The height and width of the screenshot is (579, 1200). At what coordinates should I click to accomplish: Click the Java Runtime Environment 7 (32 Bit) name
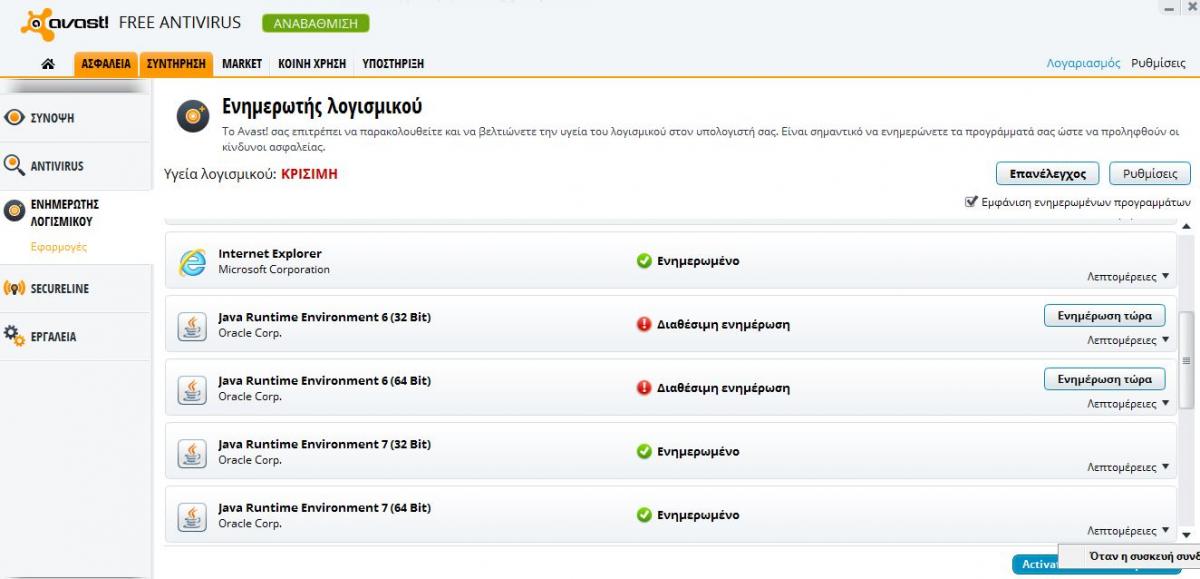coord(325,445)
